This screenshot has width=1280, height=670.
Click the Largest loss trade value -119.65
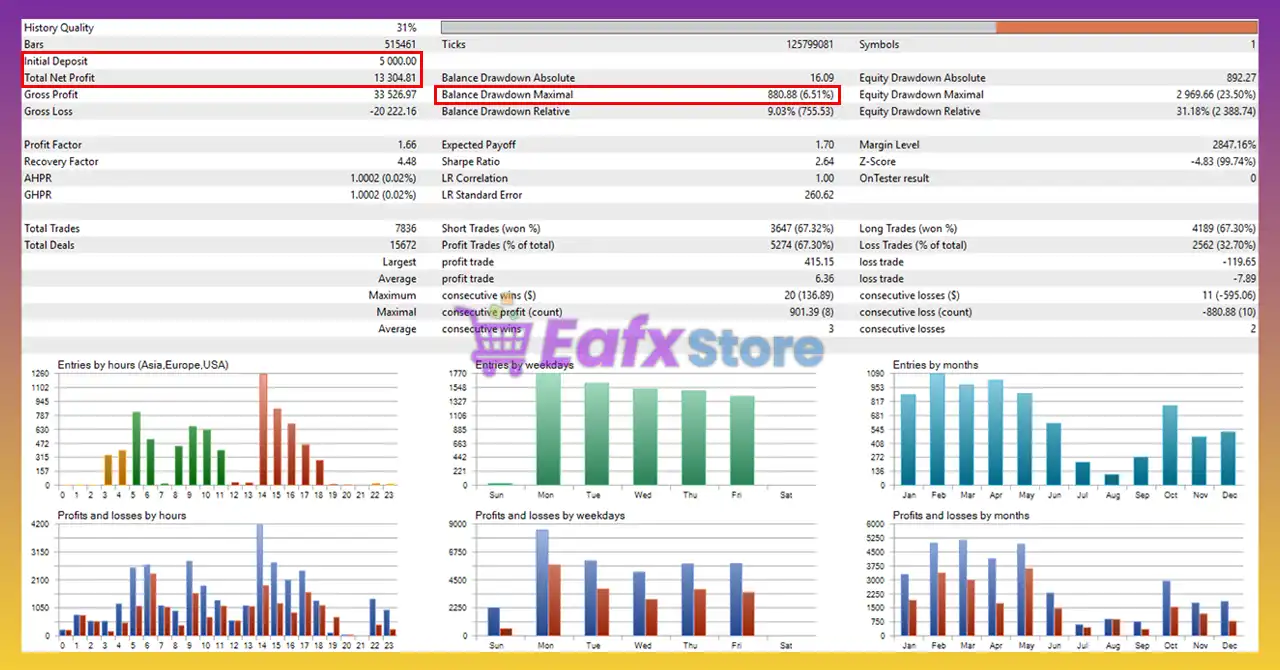[x=1239, y=262]
